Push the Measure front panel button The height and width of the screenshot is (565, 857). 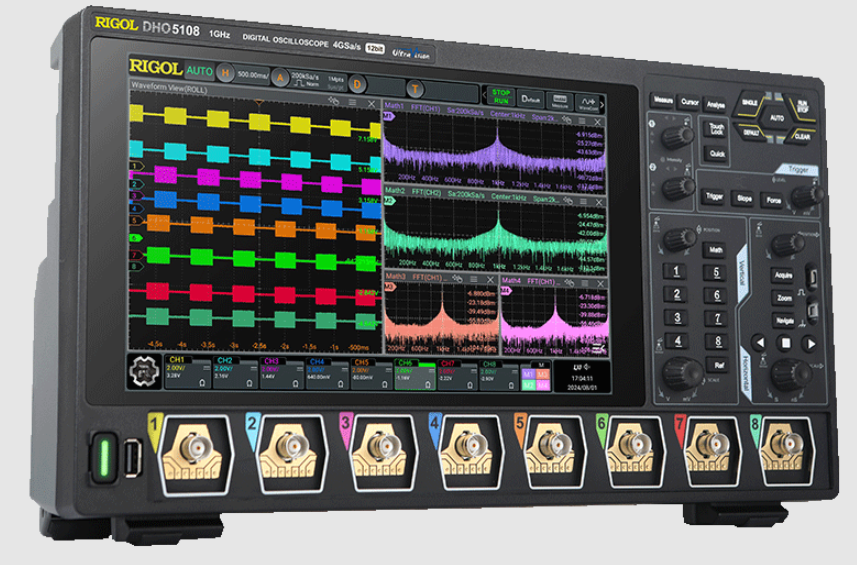point(663,100)
